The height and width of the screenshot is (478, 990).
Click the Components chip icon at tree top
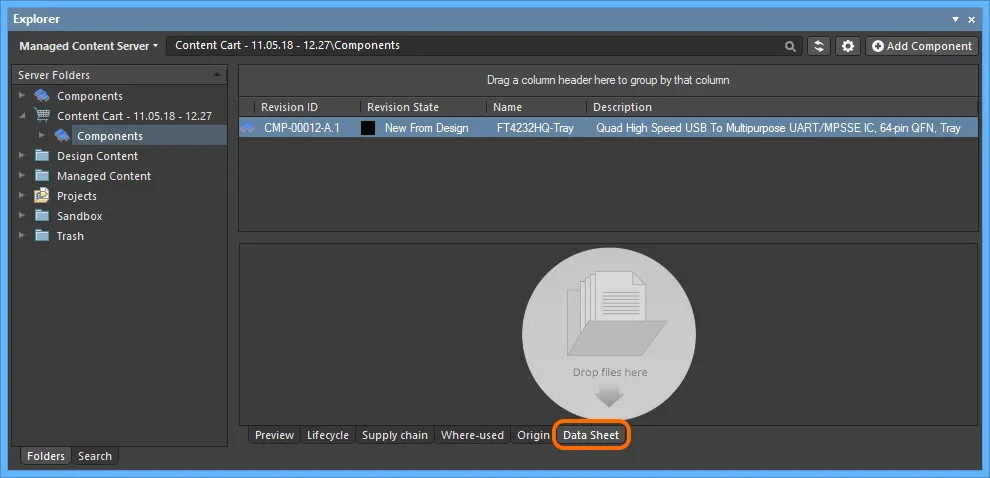coord(42,96)
